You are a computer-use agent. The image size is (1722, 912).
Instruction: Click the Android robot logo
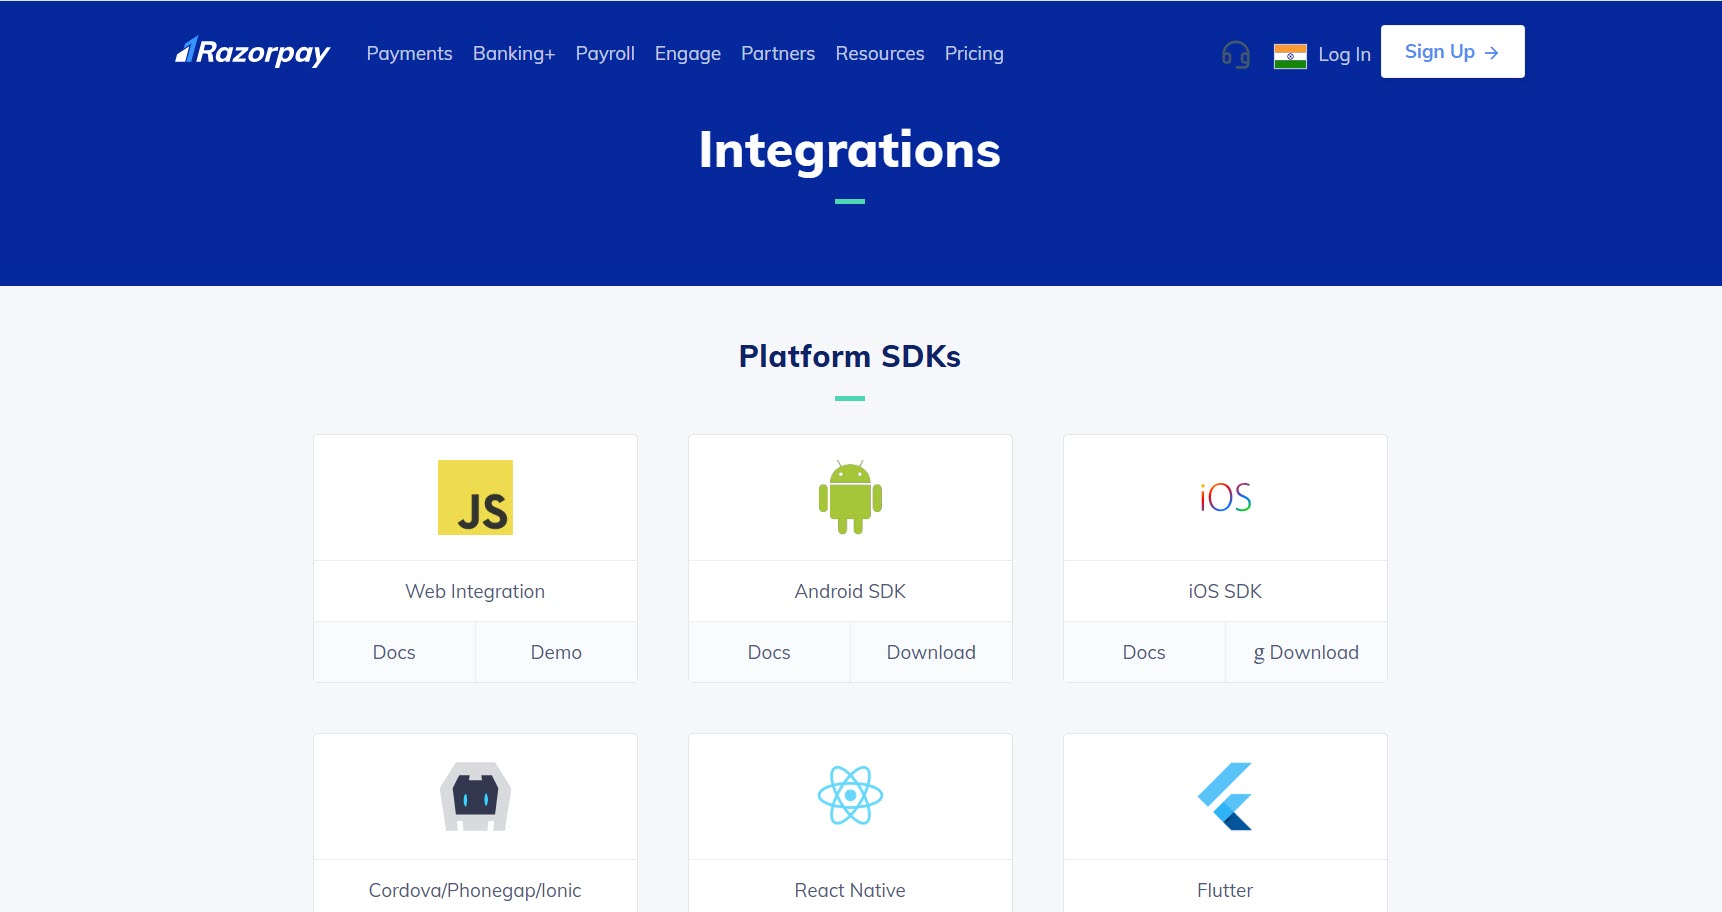850,497
